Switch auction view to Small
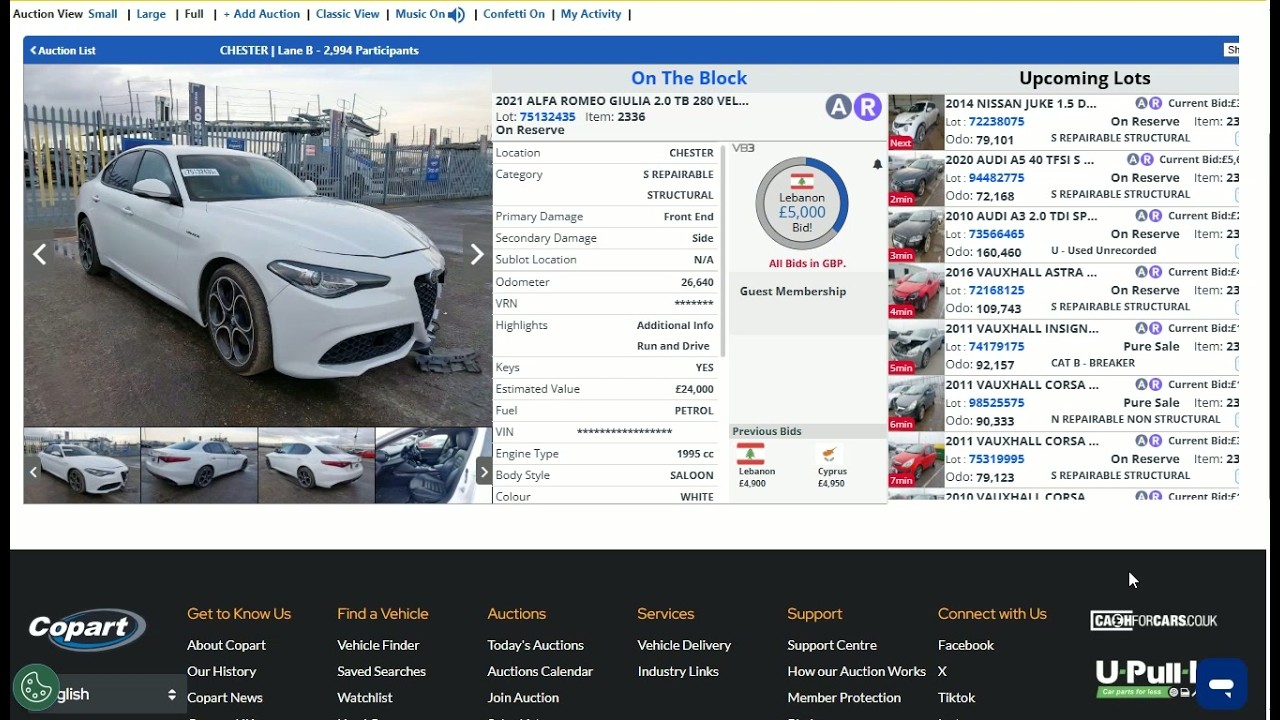 point(102,14)
